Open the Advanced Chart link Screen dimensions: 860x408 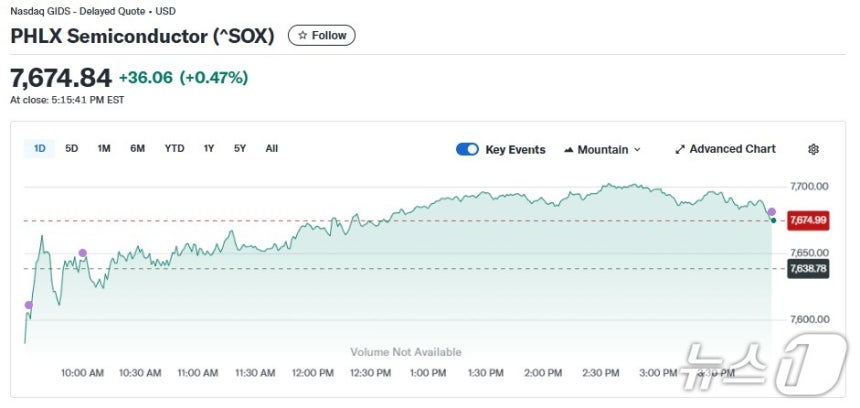(732, 149)
